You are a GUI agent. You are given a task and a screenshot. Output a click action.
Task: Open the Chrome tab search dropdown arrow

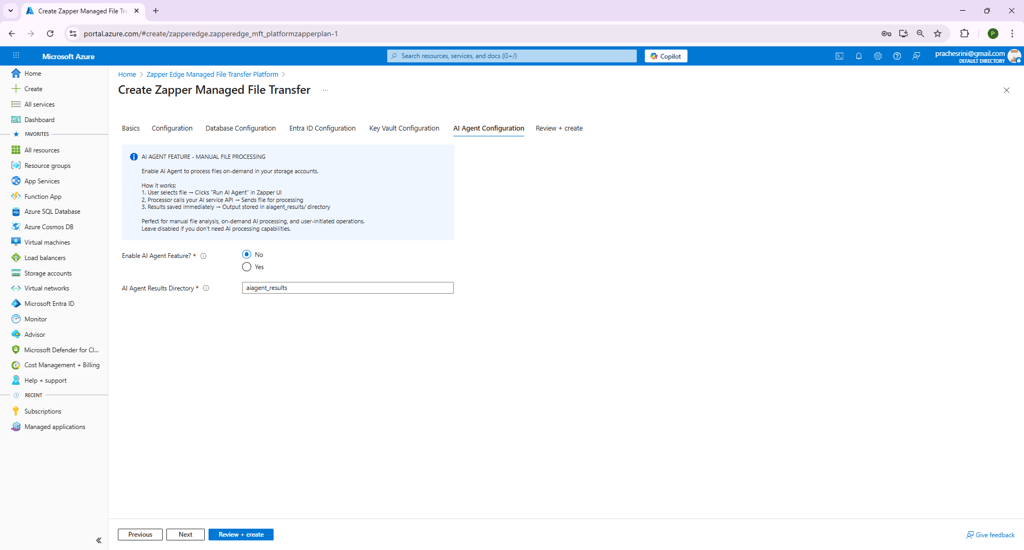point(10,11)
